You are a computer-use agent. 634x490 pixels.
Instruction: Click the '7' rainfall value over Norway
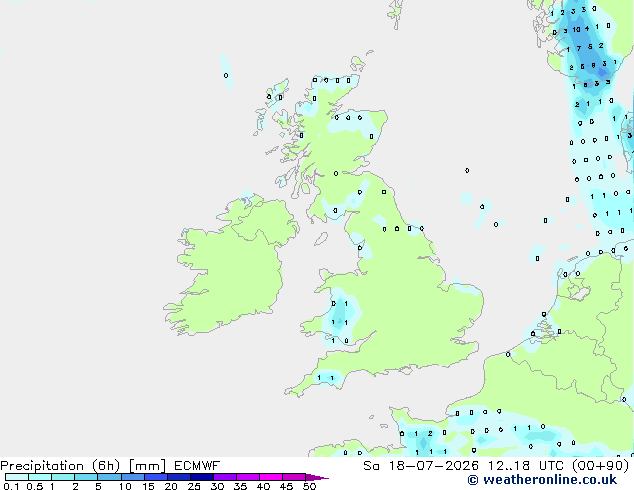click(579, 49)
